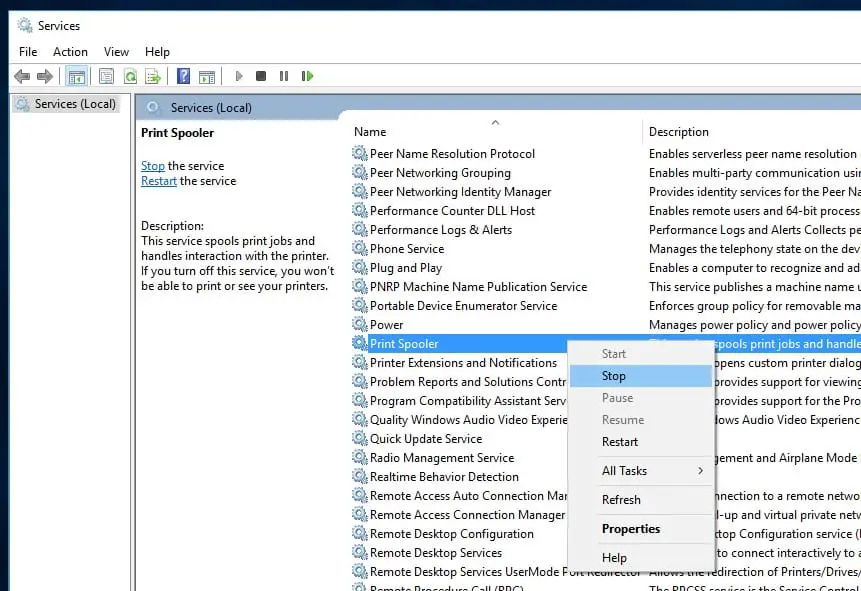Click the green Refresh toolbar icon
This screenshot has height=591, width=861.
(130, 76)
